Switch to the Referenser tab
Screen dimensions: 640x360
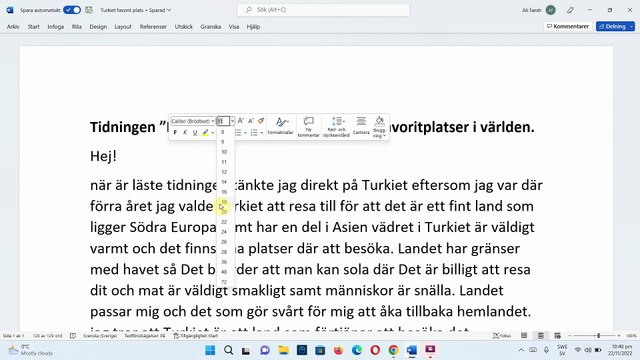[153, 27]
